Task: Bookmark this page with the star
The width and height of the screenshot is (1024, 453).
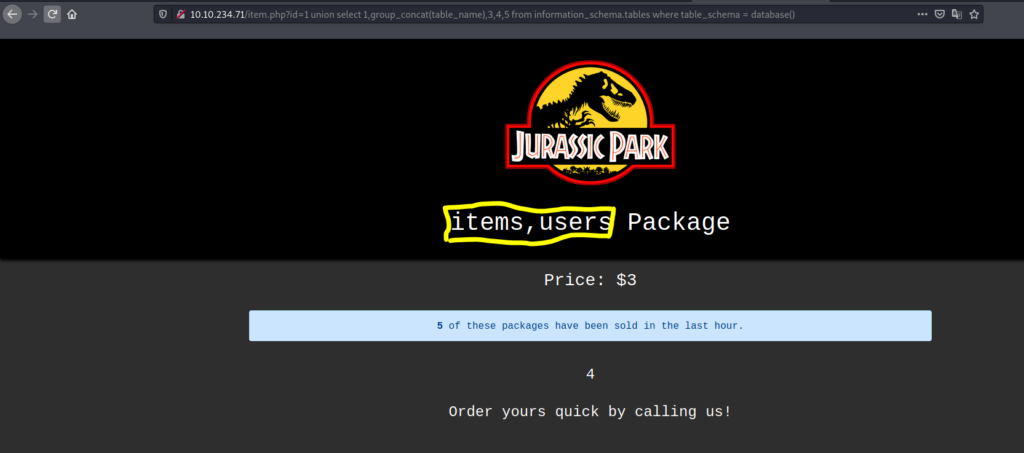Action: 974,15
